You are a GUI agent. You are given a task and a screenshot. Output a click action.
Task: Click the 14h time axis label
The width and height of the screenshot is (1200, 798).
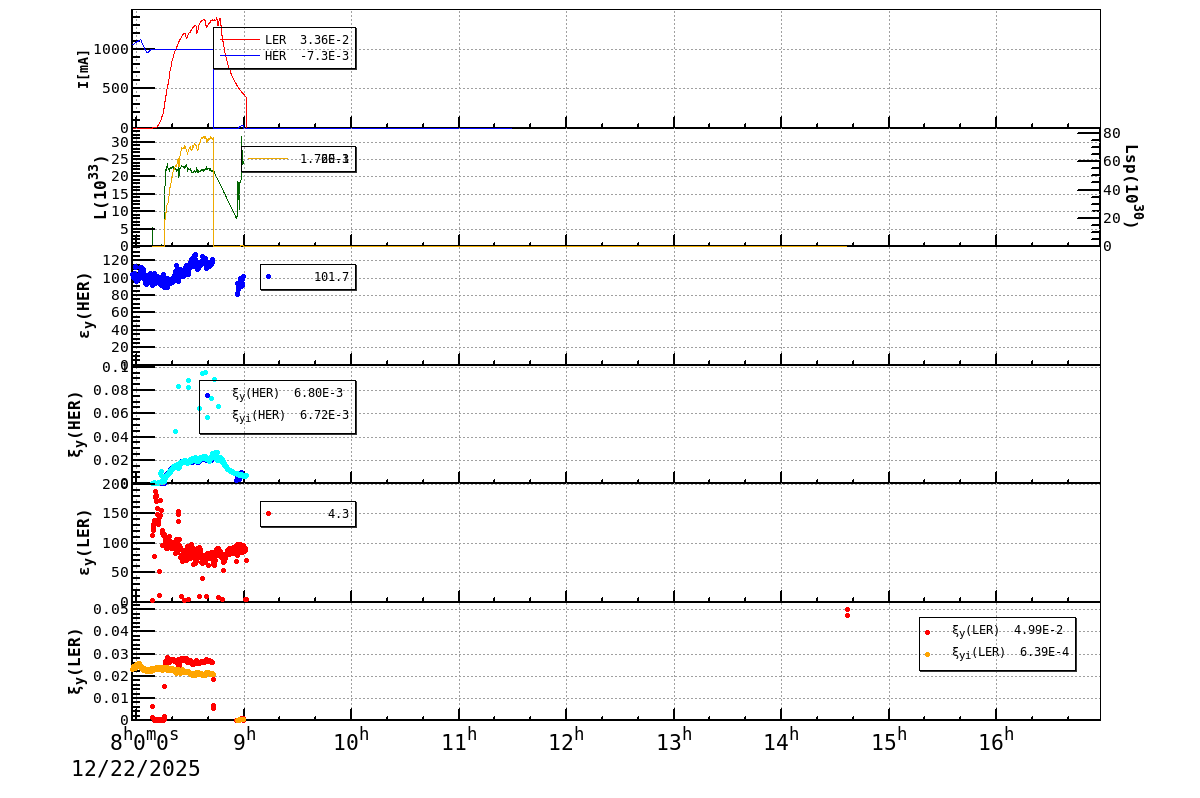click(782, 739)
